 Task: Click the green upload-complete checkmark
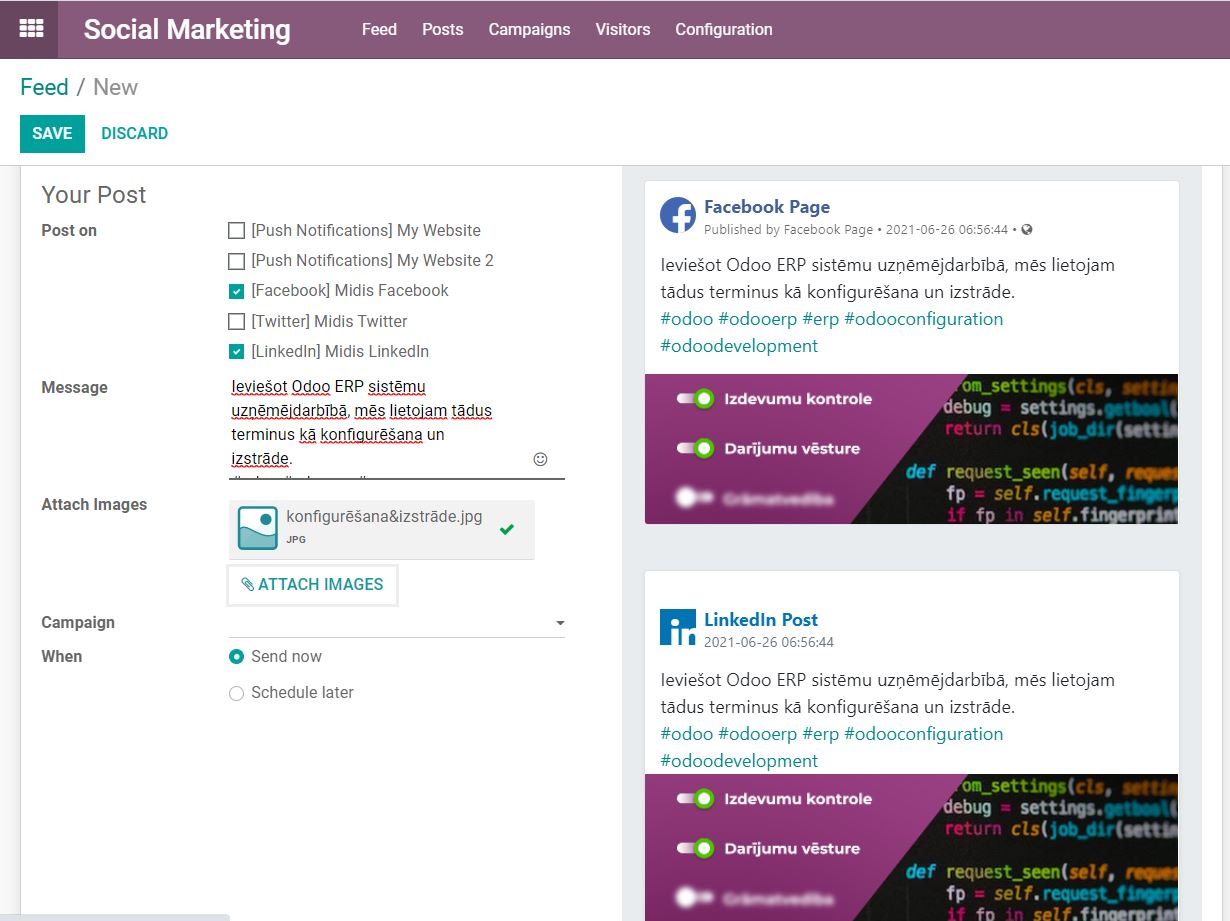(507, 529)
